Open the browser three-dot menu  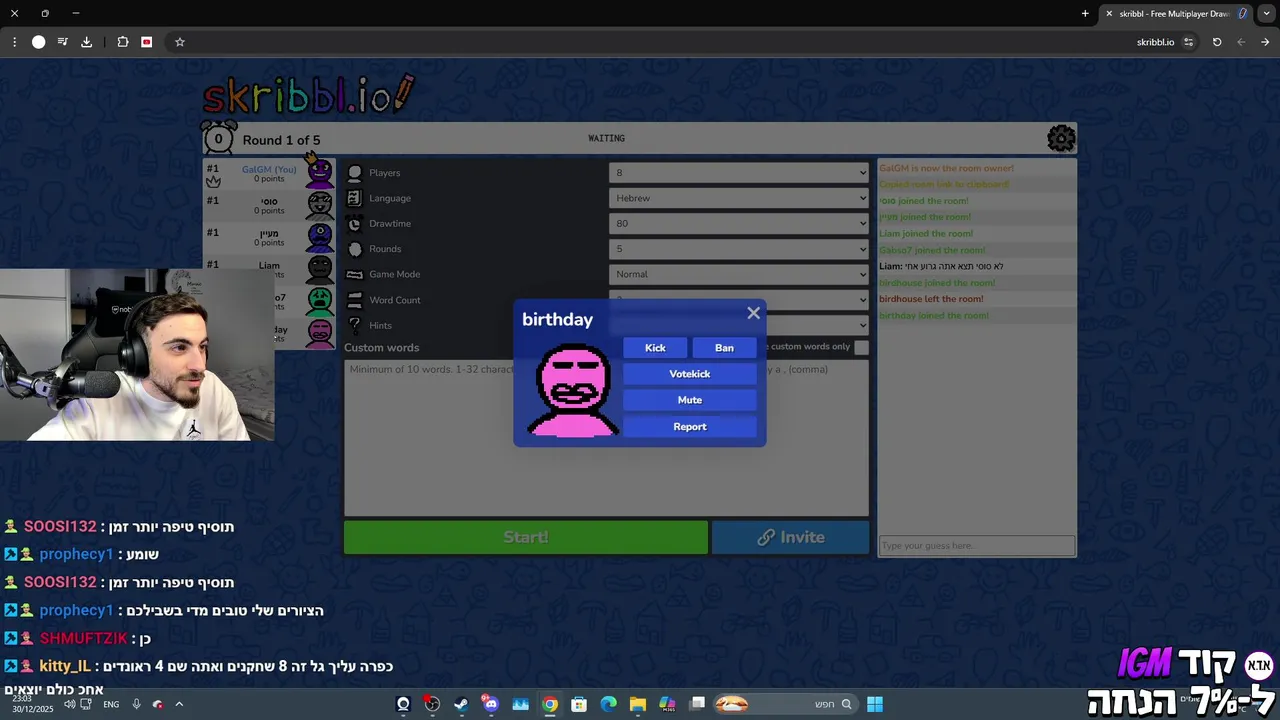[14, 42]
